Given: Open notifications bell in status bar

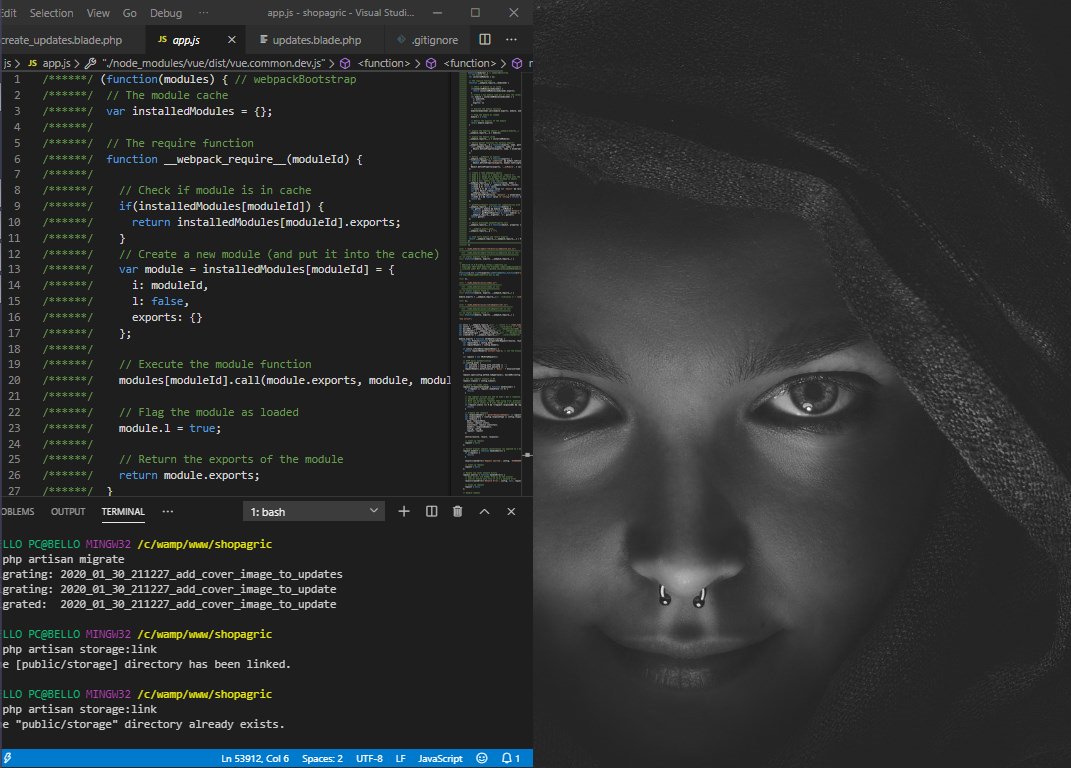Looking at the screenshot, I should [x=510, y=758].
